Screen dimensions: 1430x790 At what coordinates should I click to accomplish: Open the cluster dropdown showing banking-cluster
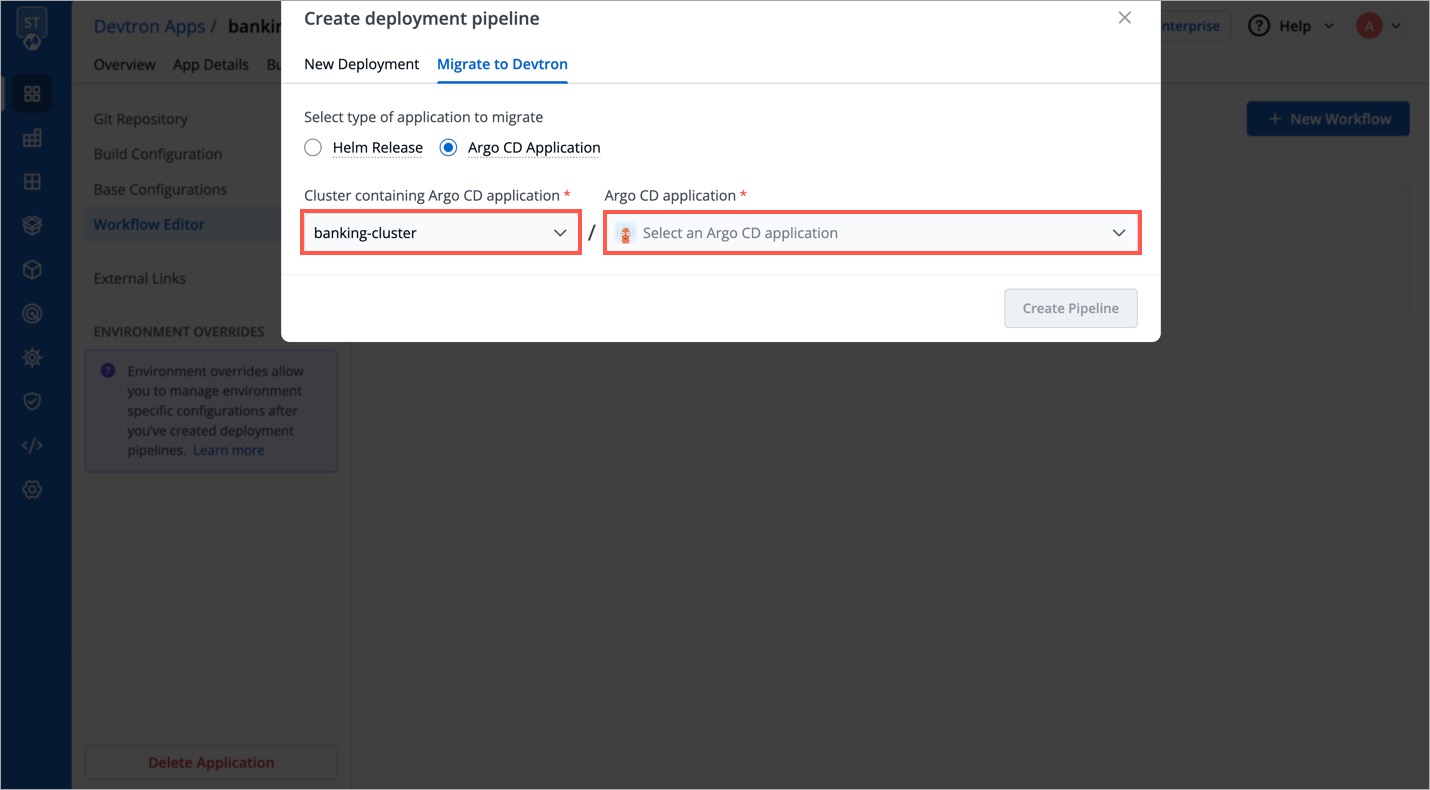coord(440,232)
